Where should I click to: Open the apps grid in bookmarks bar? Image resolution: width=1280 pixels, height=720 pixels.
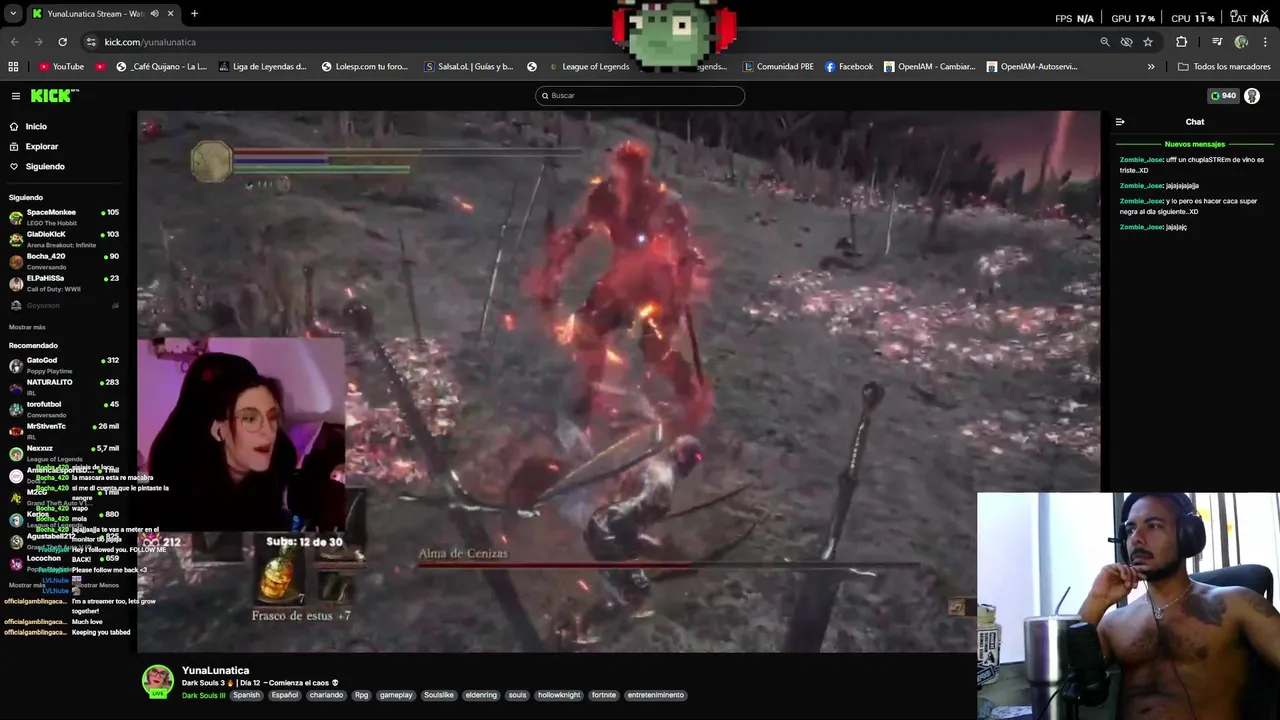pyautogui.click(x=13, y=67)
